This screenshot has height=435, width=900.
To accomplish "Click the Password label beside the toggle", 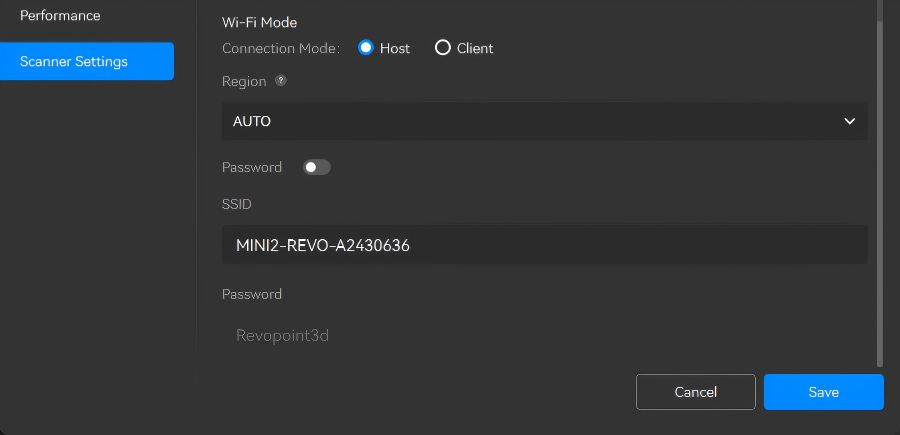I will coord(252,167).
